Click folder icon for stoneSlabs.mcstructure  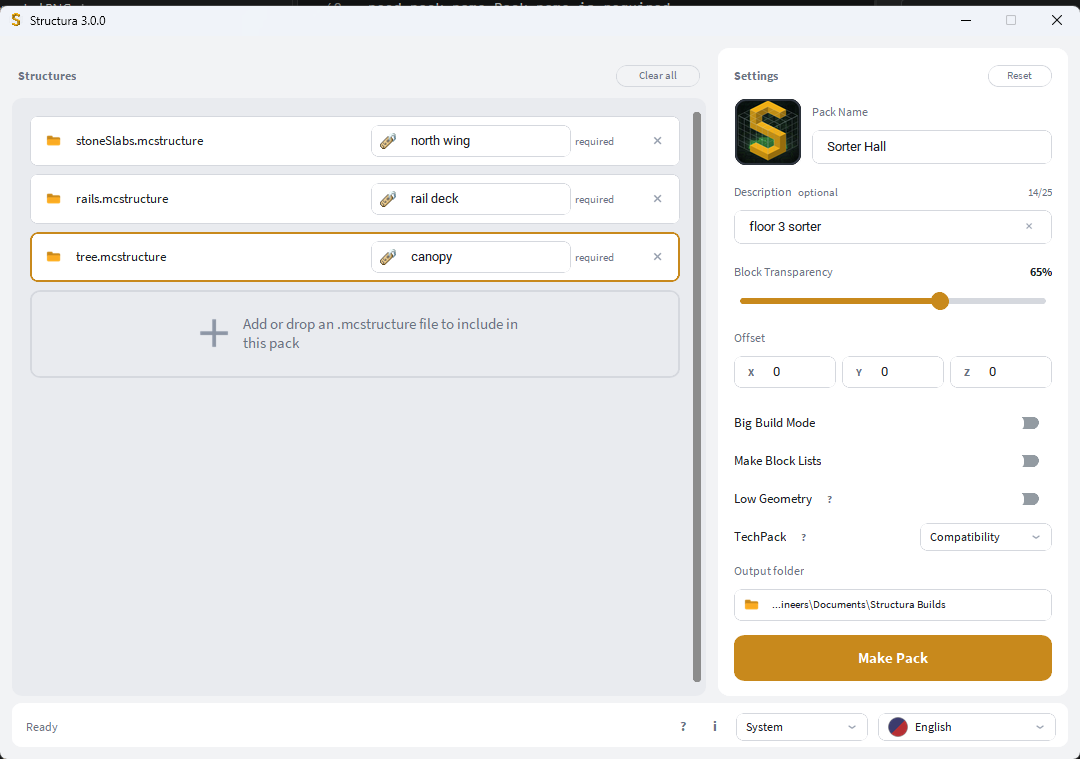(53, 141)
